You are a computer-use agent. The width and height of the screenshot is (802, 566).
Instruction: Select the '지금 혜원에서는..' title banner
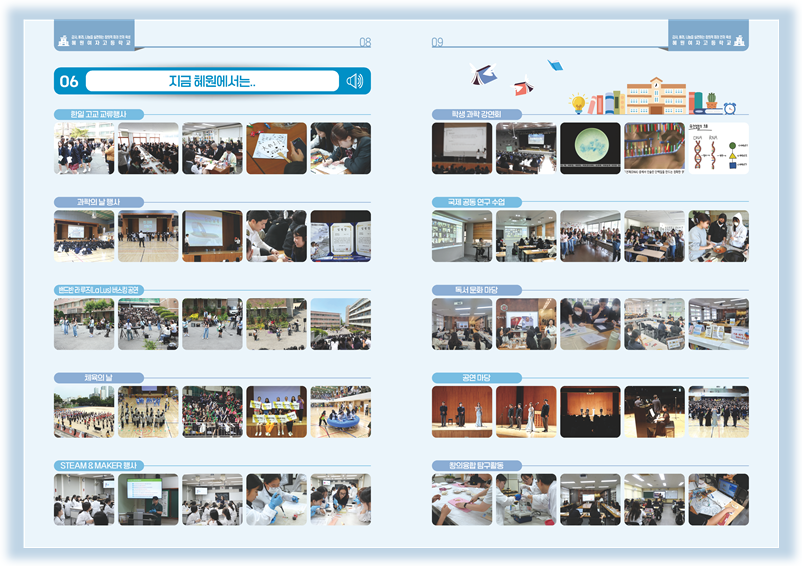[x=212, y=81]
